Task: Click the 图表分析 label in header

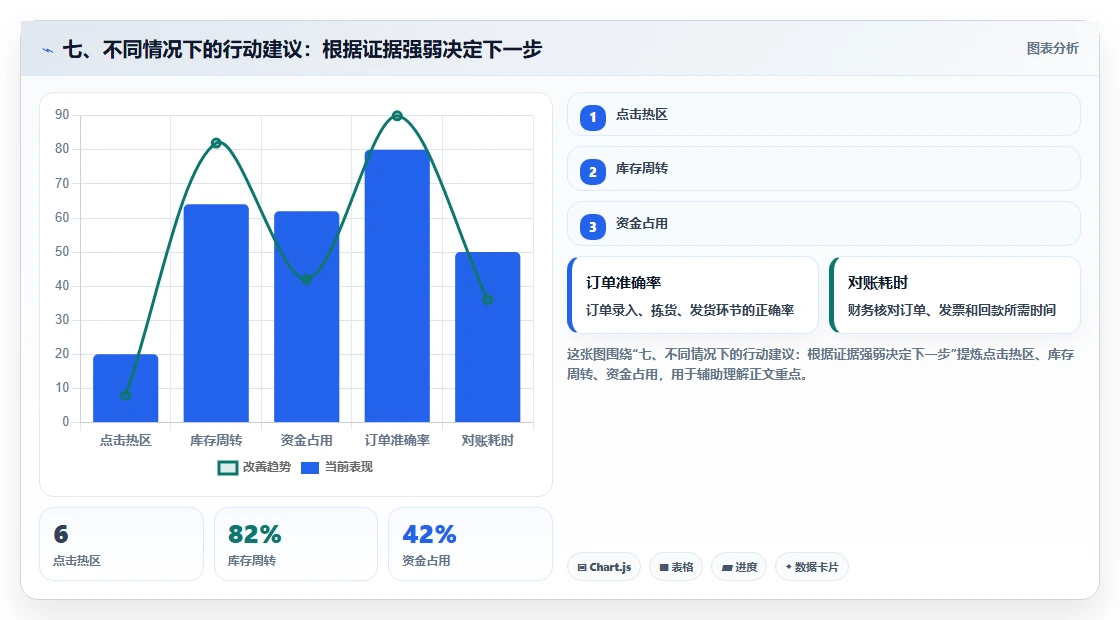Action: tap(1052, 49)
